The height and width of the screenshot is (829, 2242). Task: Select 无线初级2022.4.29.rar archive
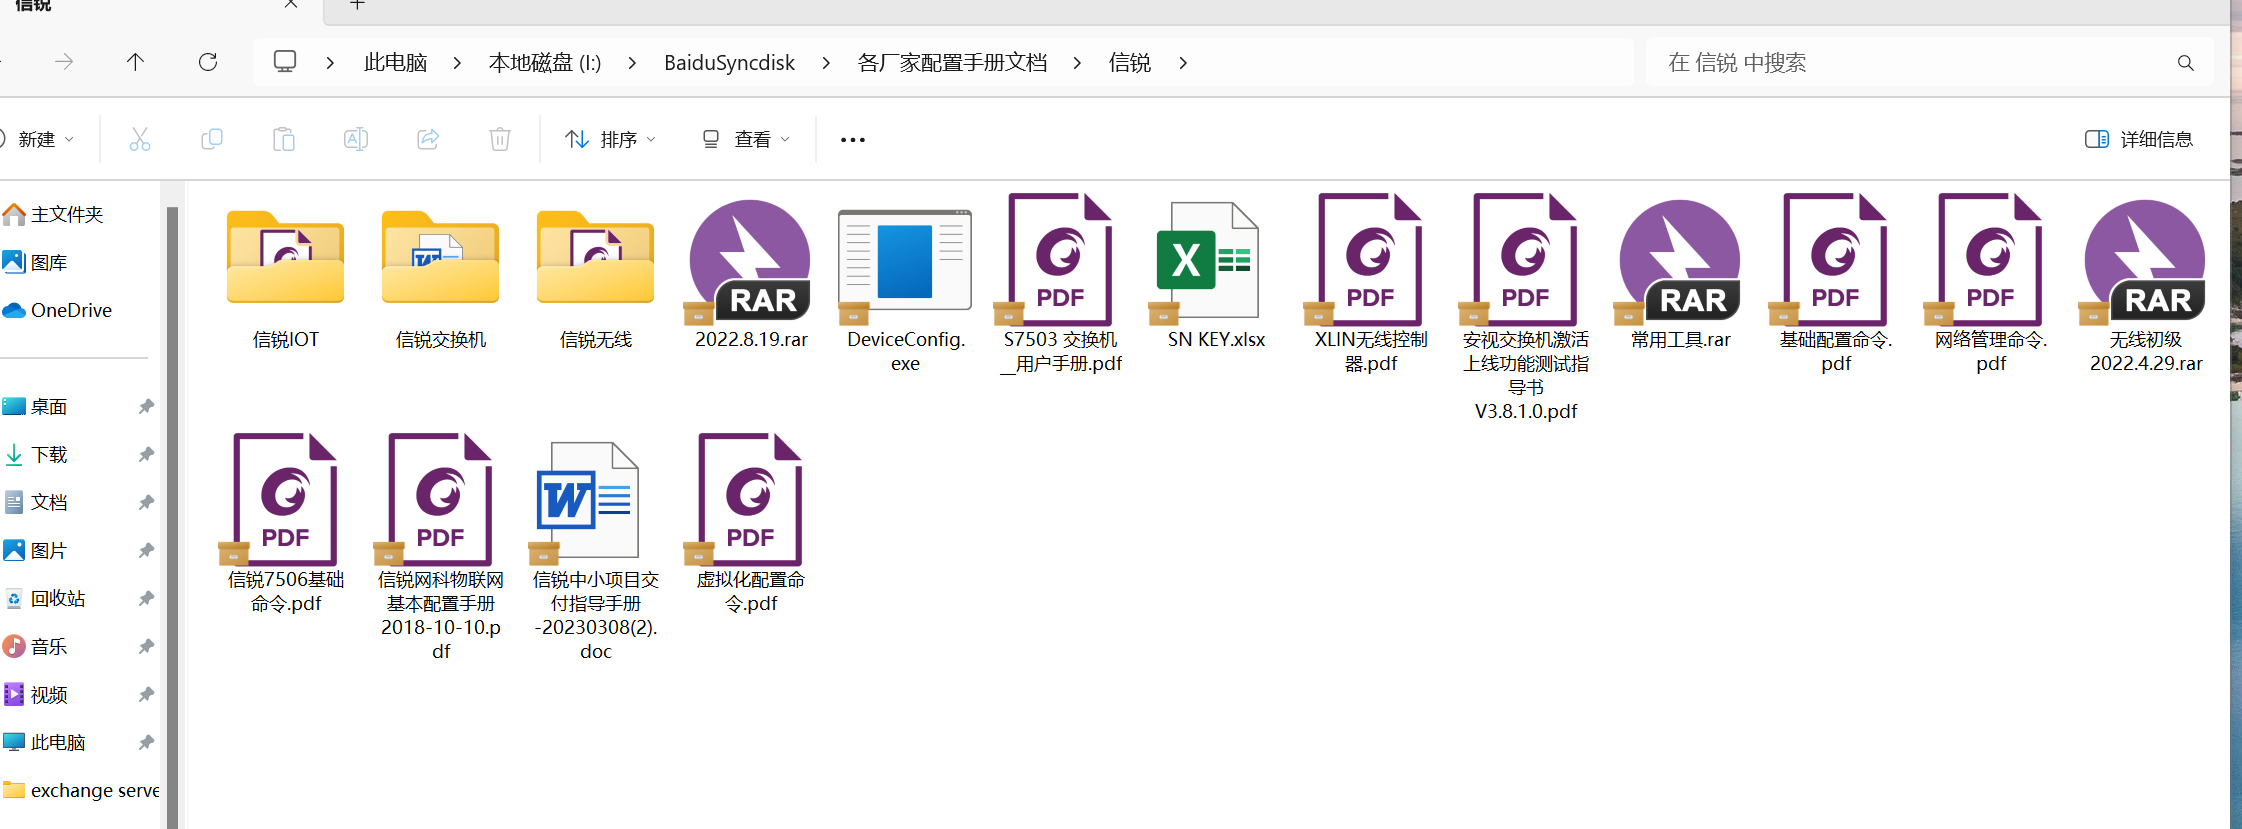(2146, 285)
